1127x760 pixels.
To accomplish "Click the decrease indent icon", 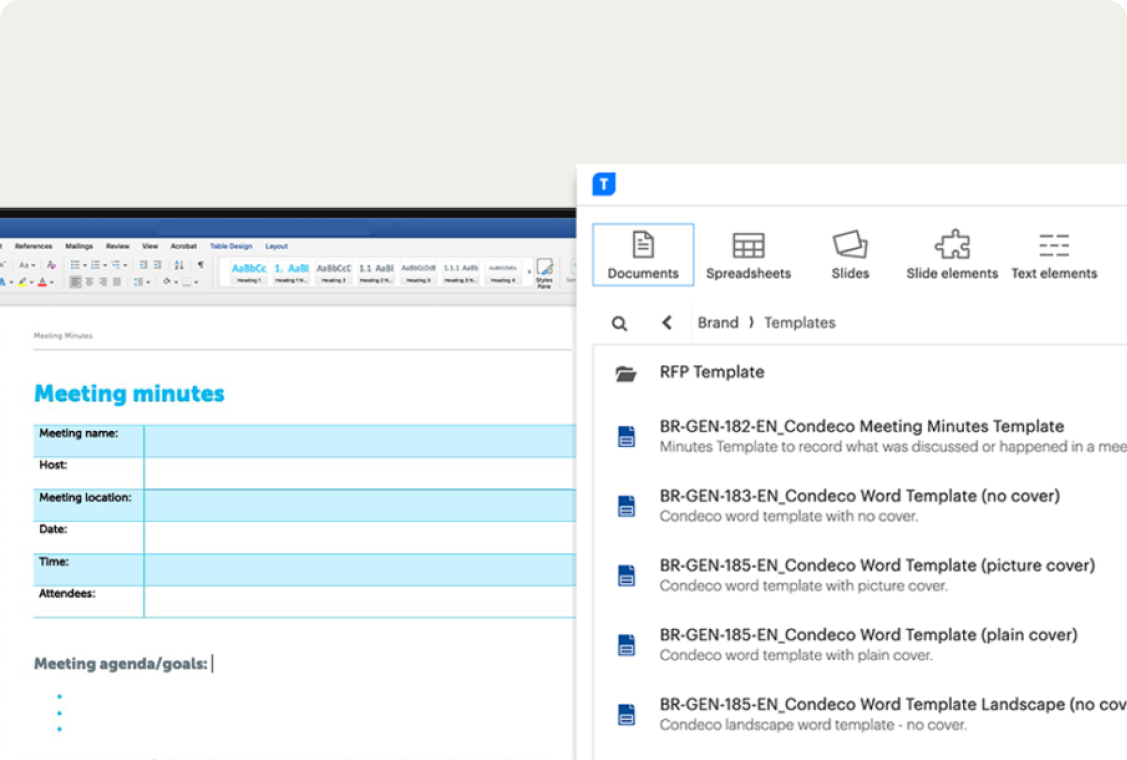I will pyautogui.click(x=143, y=265).
